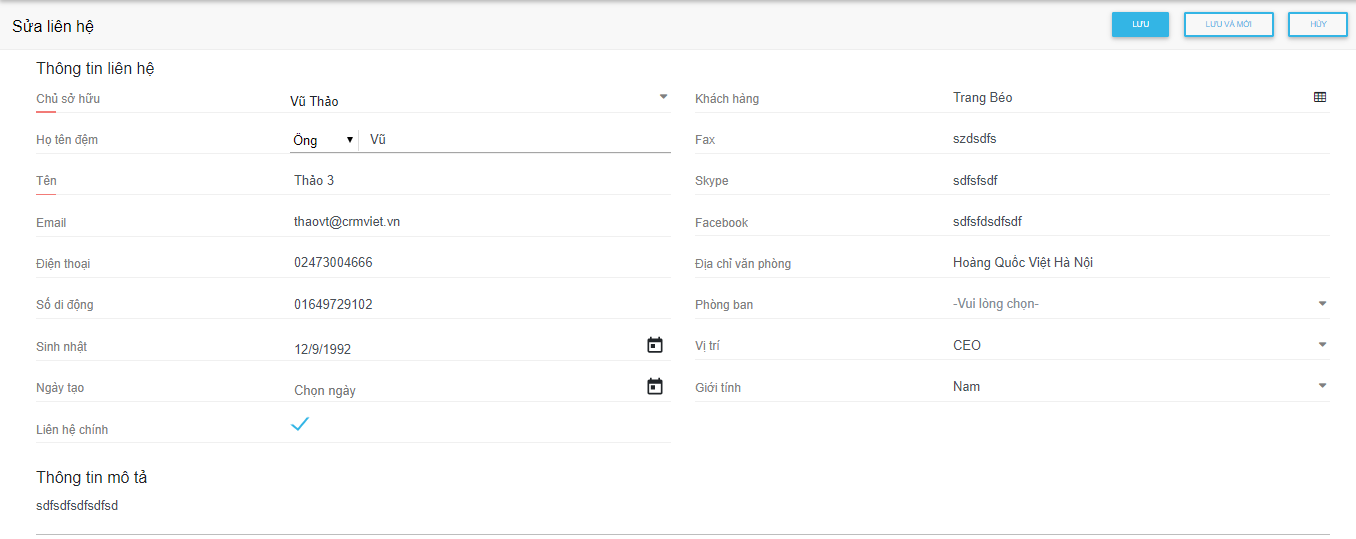Open the Ngày tạo calendar picker
This screenshot has width=1356, height=539.
click(655, 387)
